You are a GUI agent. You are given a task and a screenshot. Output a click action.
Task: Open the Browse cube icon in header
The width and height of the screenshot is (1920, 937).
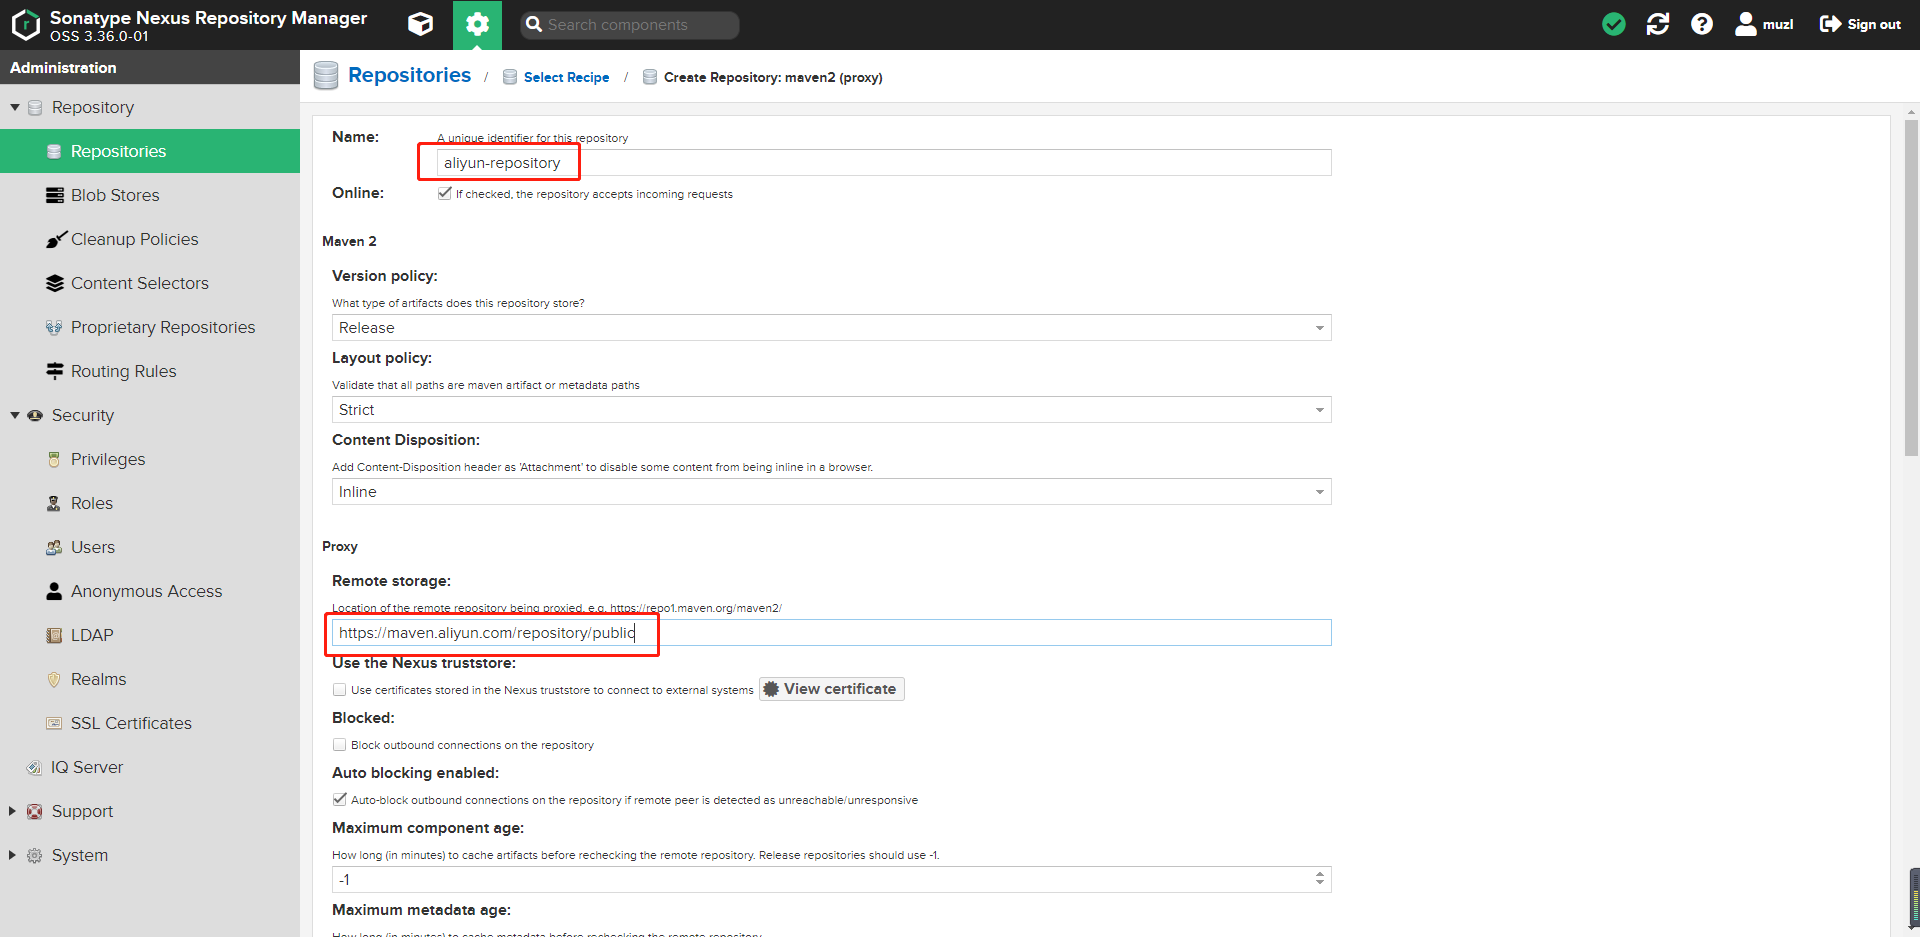(x=421, y=24)
